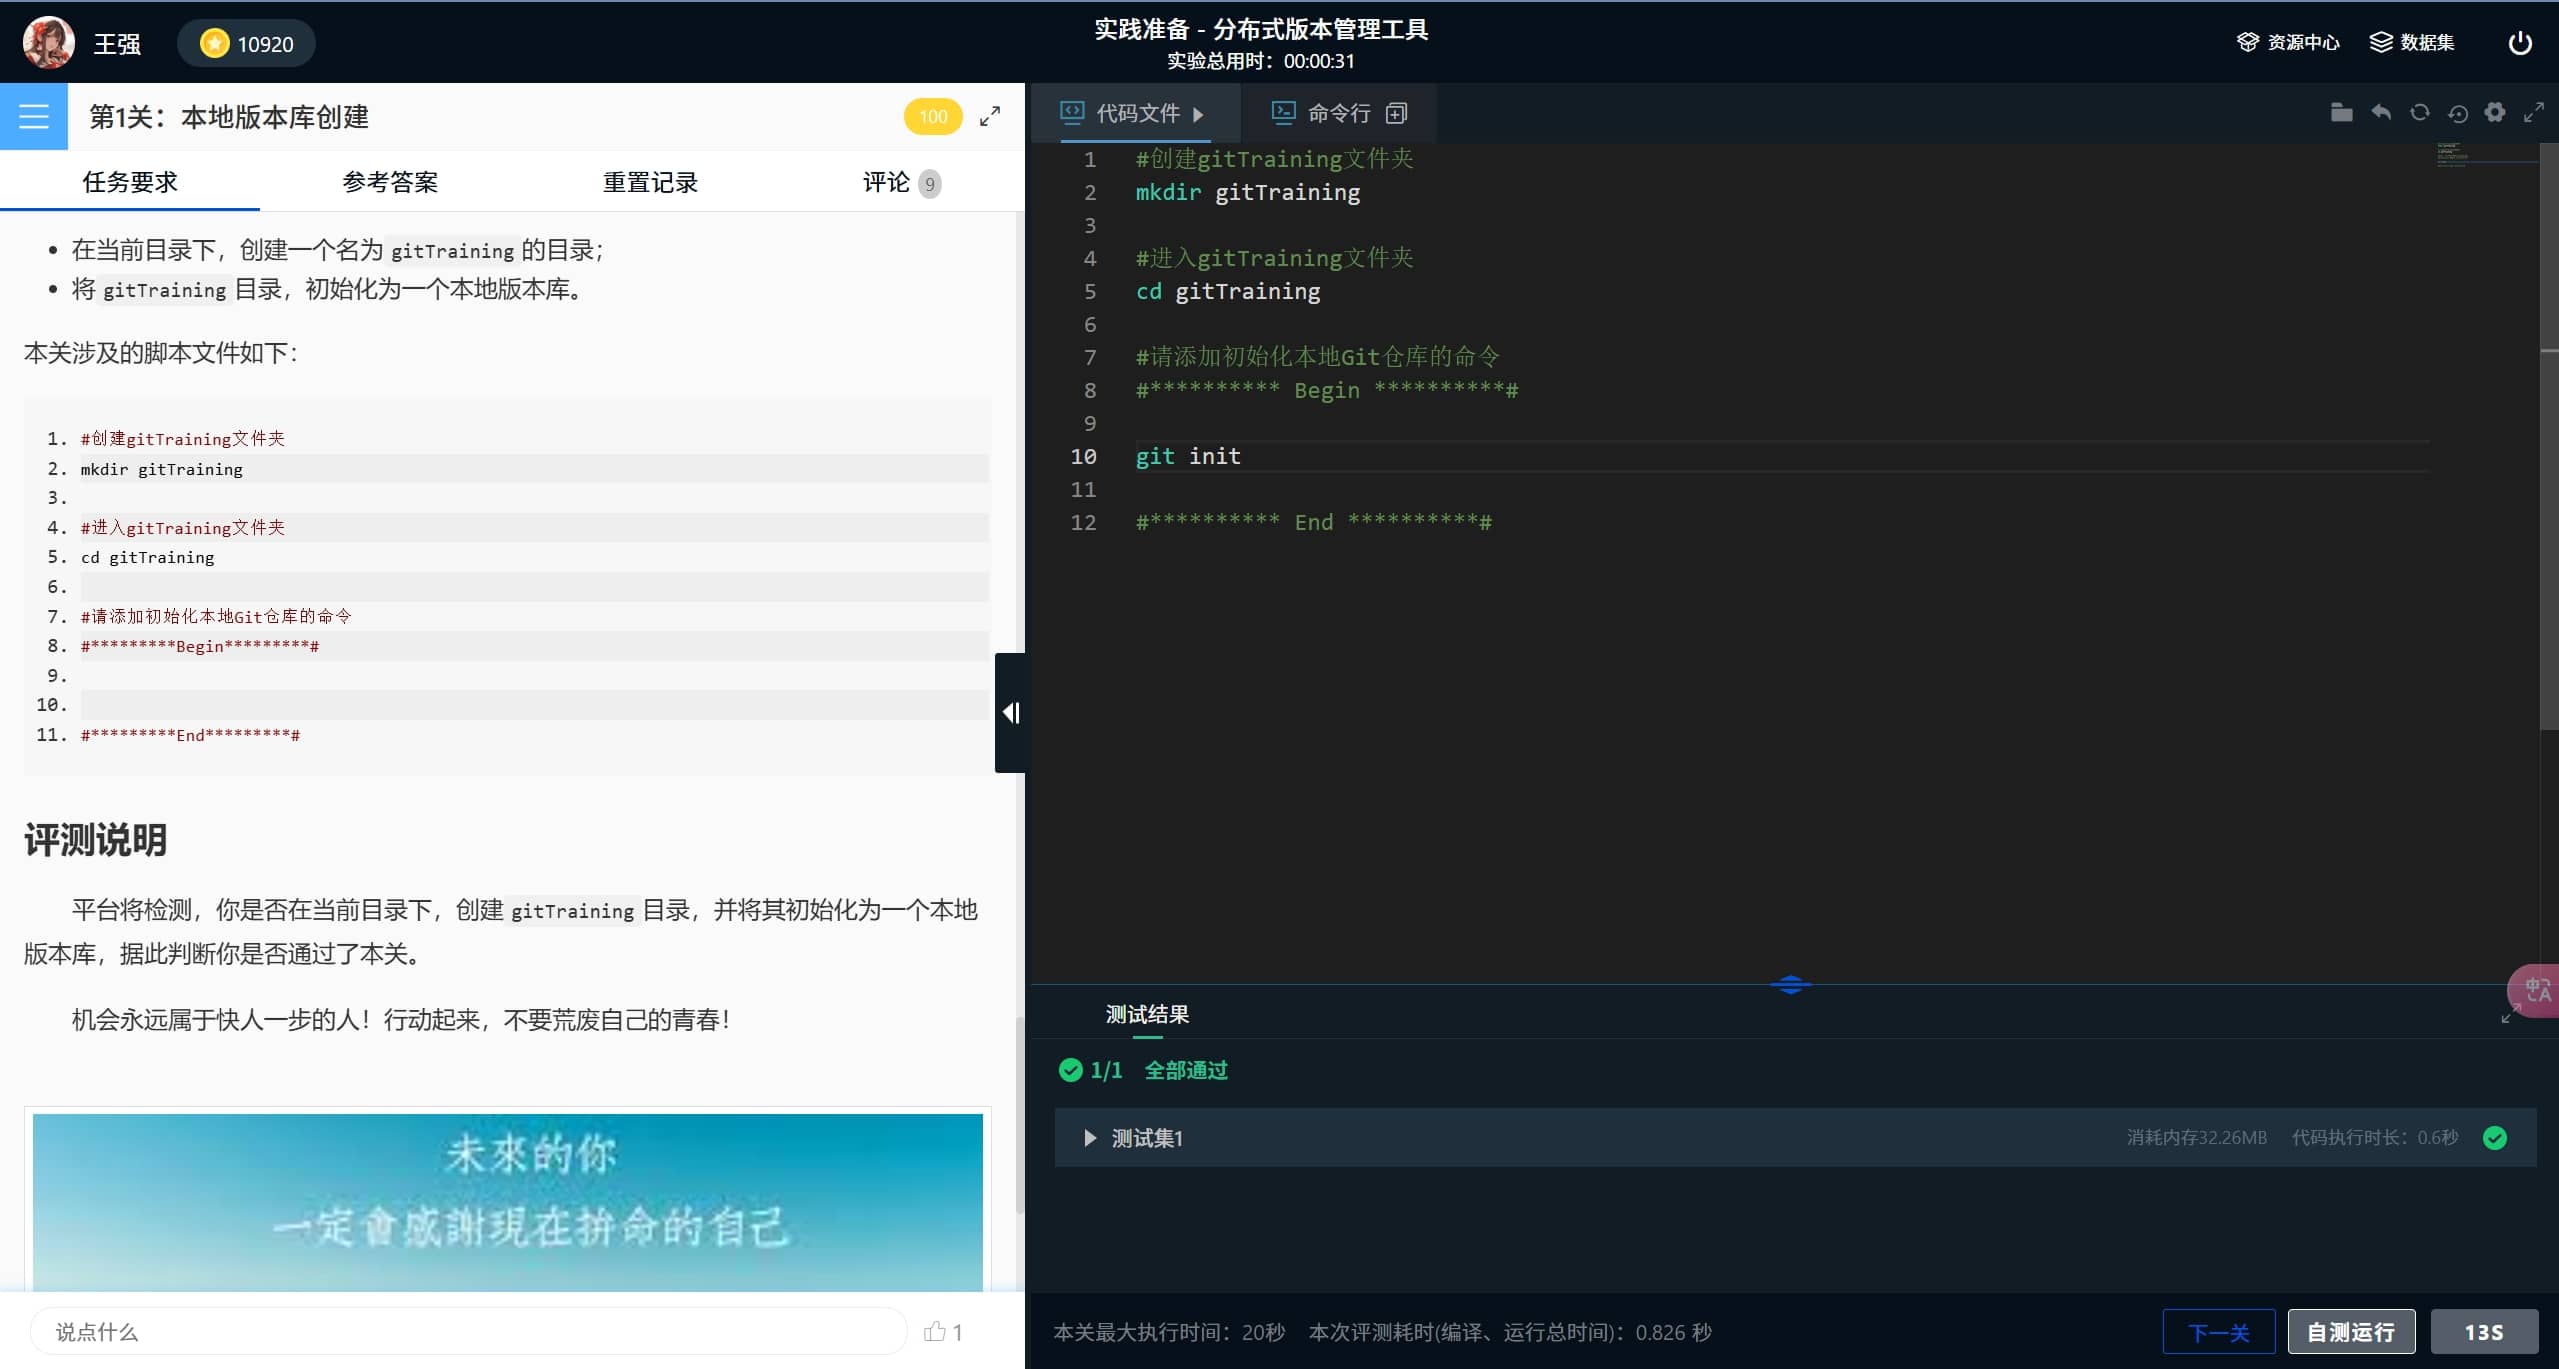The width and height of the screenshot is (2559, 1369).
Task: Click the 13S timer button
Action: click(x=2484, y=1331)
